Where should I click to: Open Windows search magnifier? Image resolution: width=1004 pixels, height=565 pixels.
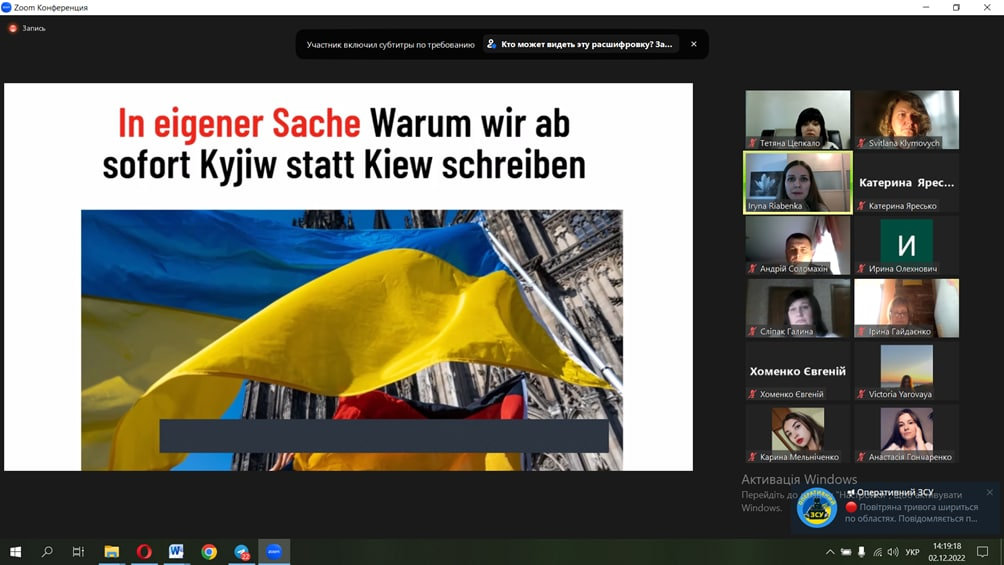coord(47,552)
